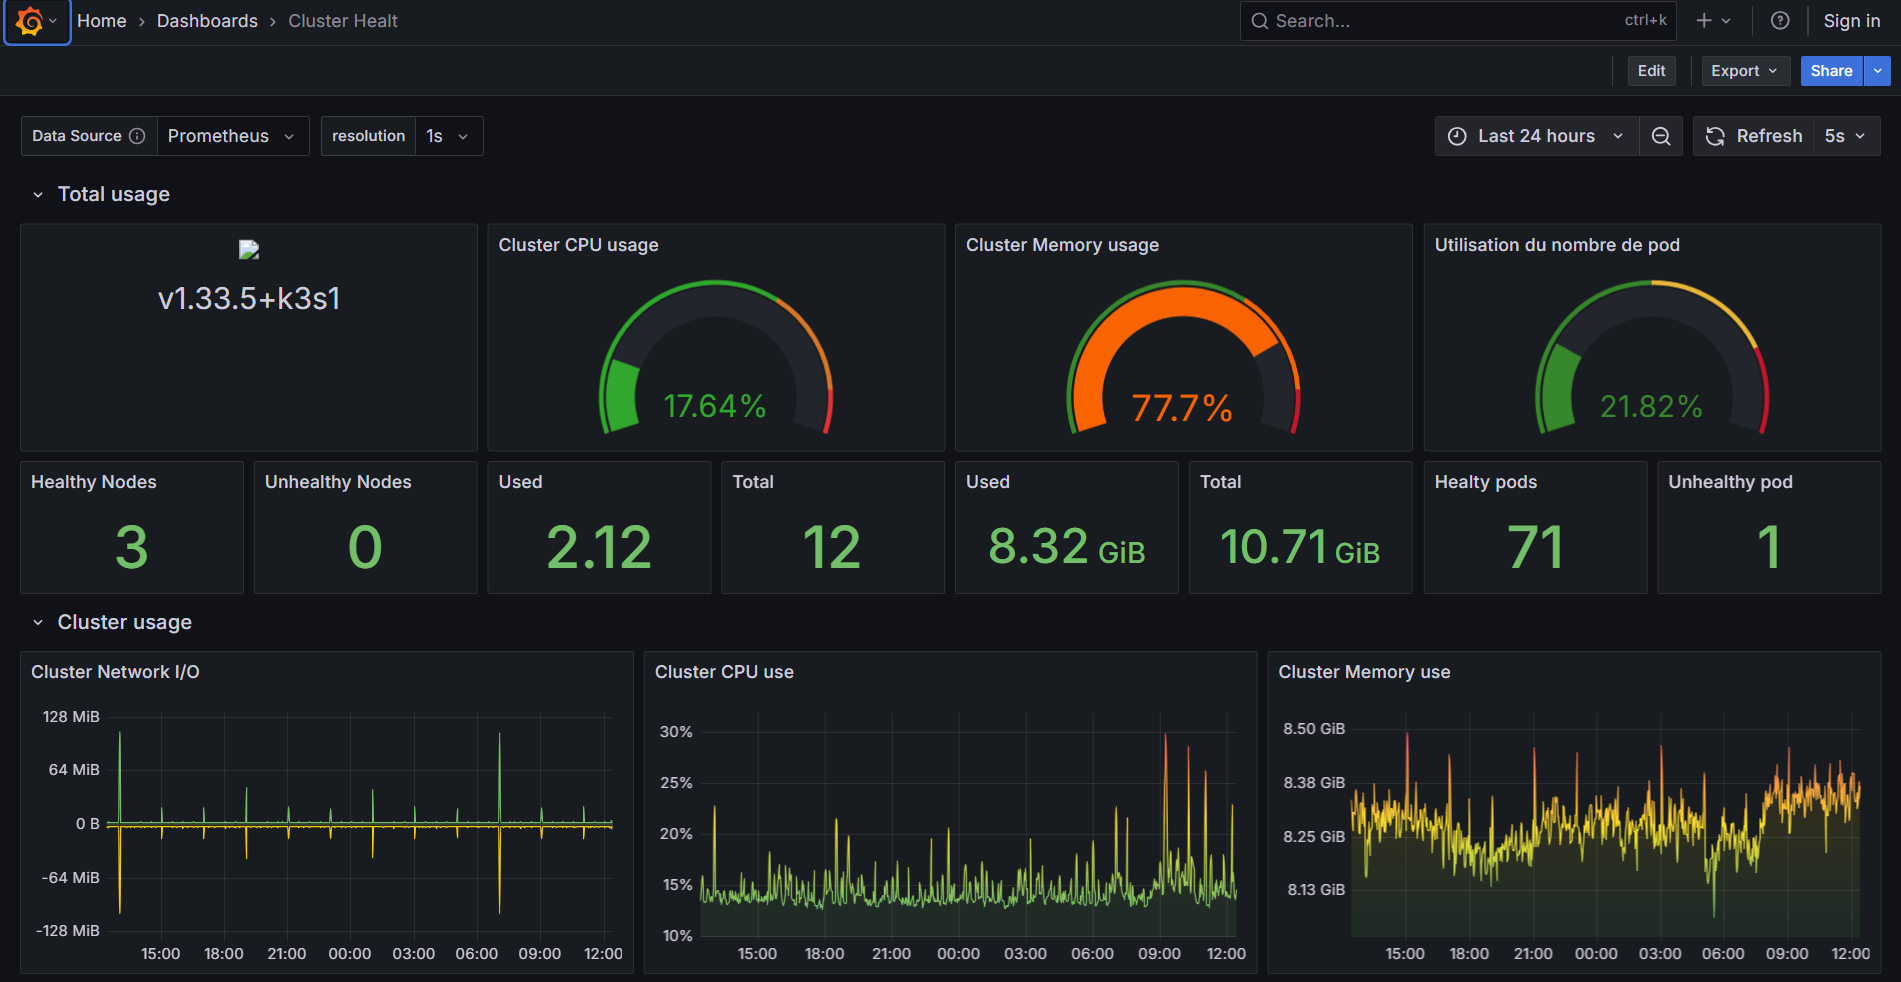
Task: Click the Healthy Nodes value 3
Action: coord(132,547)
